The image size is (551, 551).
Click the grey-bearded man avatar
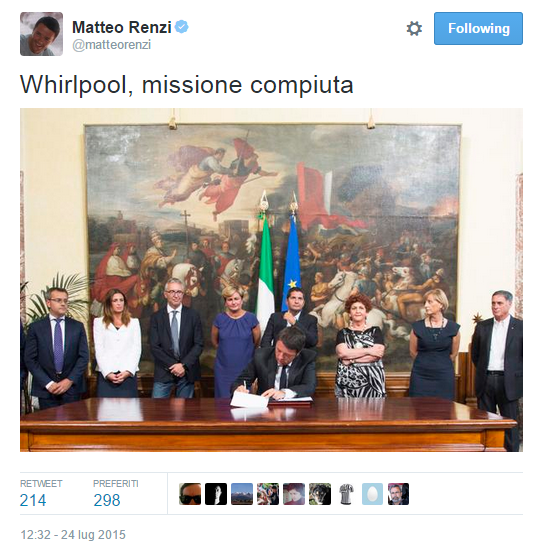tap(398, 494)
